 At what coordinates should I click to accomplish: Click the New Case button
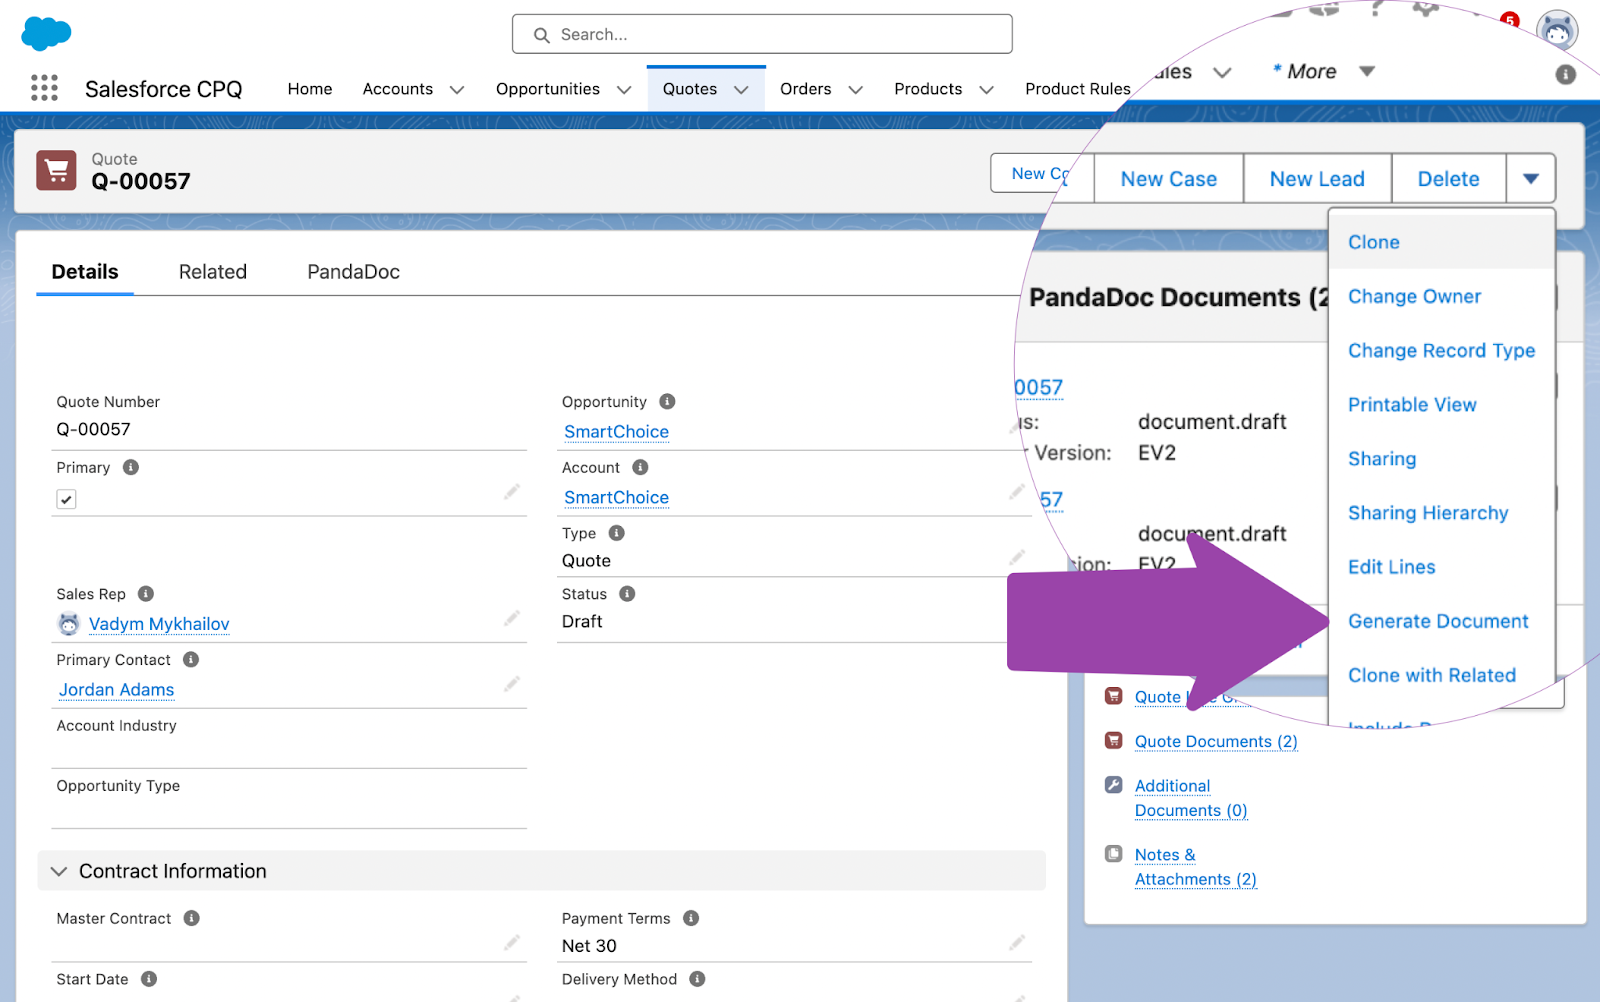click(1169, 179)
